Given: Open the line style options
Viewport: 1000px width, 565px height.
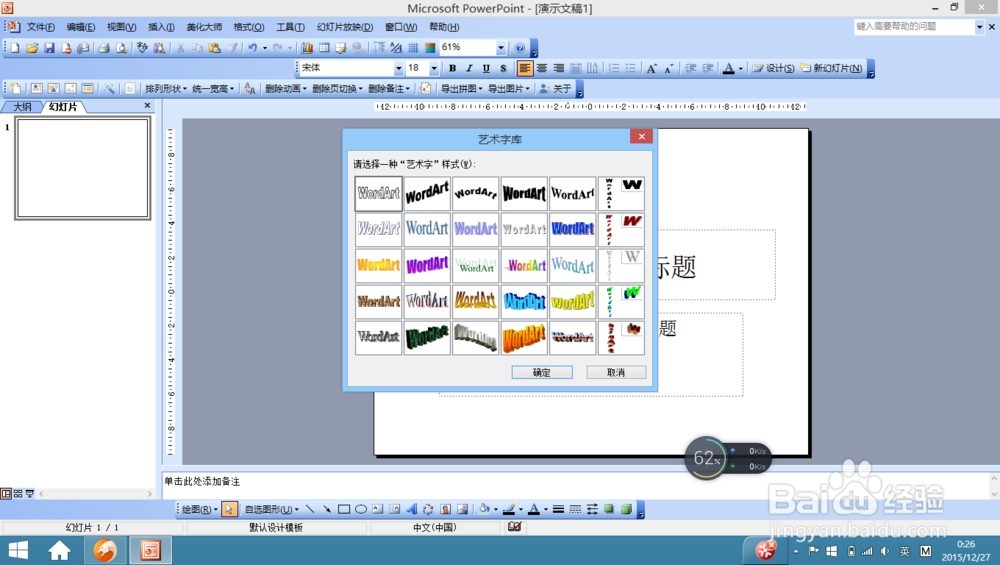Looking at the screenshot, I should click(x=558, y=509).
